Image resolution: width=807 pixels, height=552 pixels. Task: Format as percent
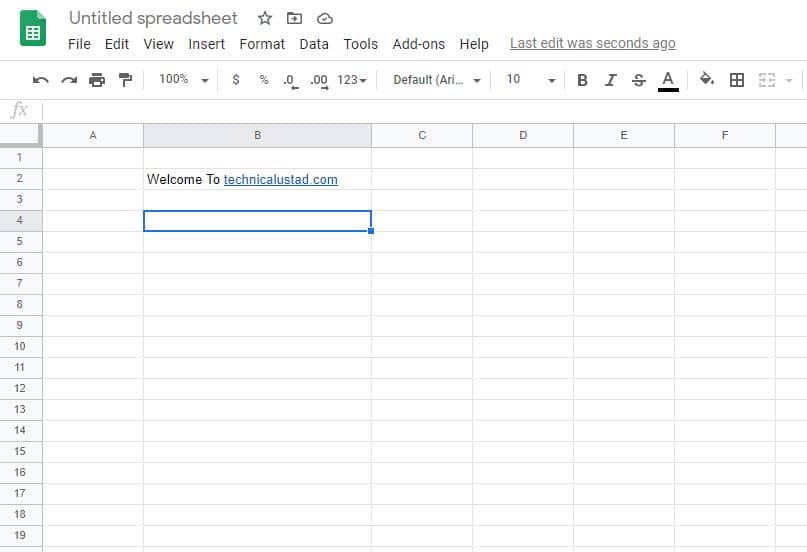(264, 79)
